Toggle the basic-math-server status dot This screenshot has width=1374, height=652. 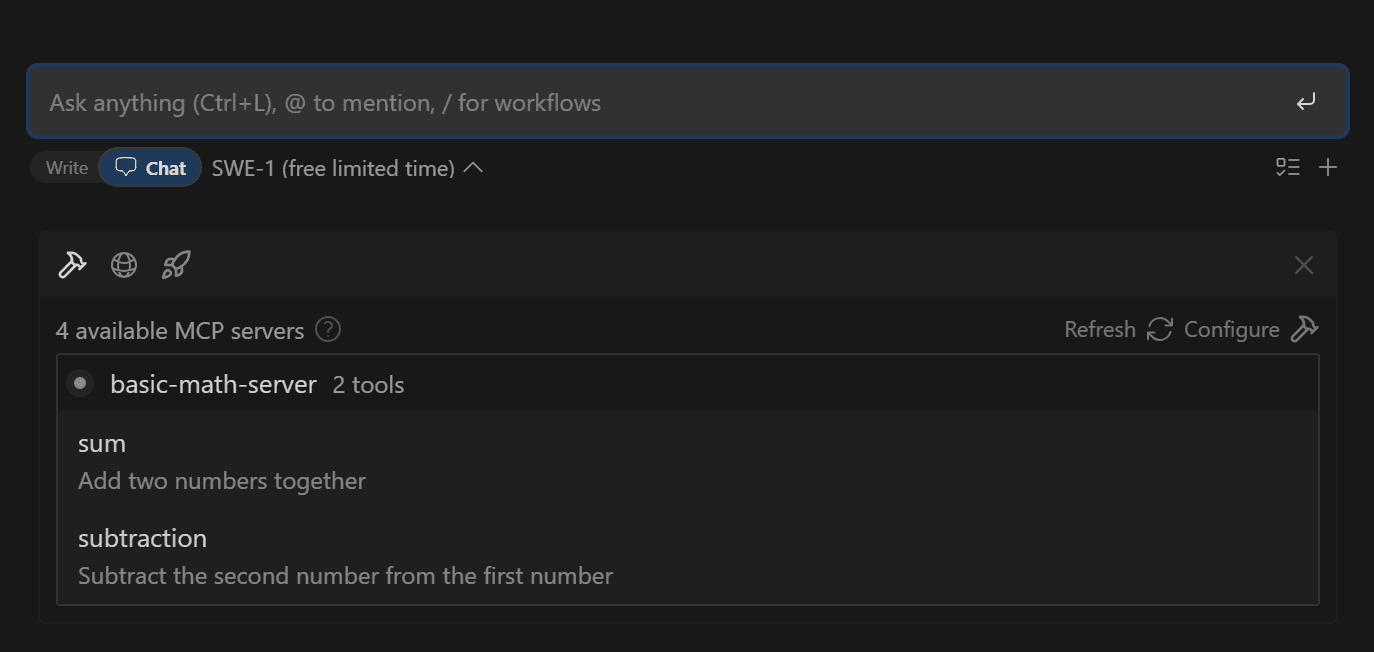pyautogui.click(x=80, y=383)
